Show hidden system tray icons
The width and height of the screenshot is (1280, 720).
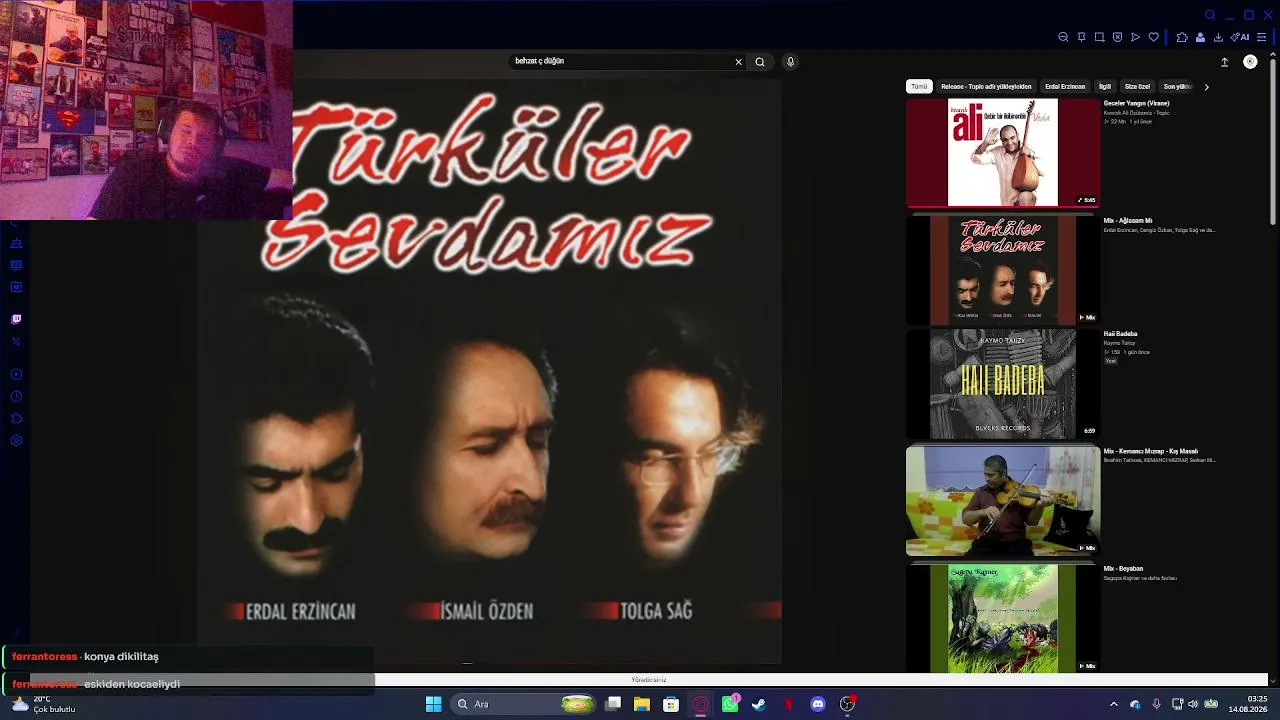point(1114,704)
